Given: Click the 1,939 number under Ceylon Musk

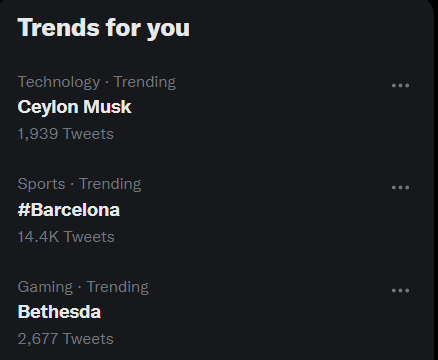Looking at the screenshot, I should point(38,134).
